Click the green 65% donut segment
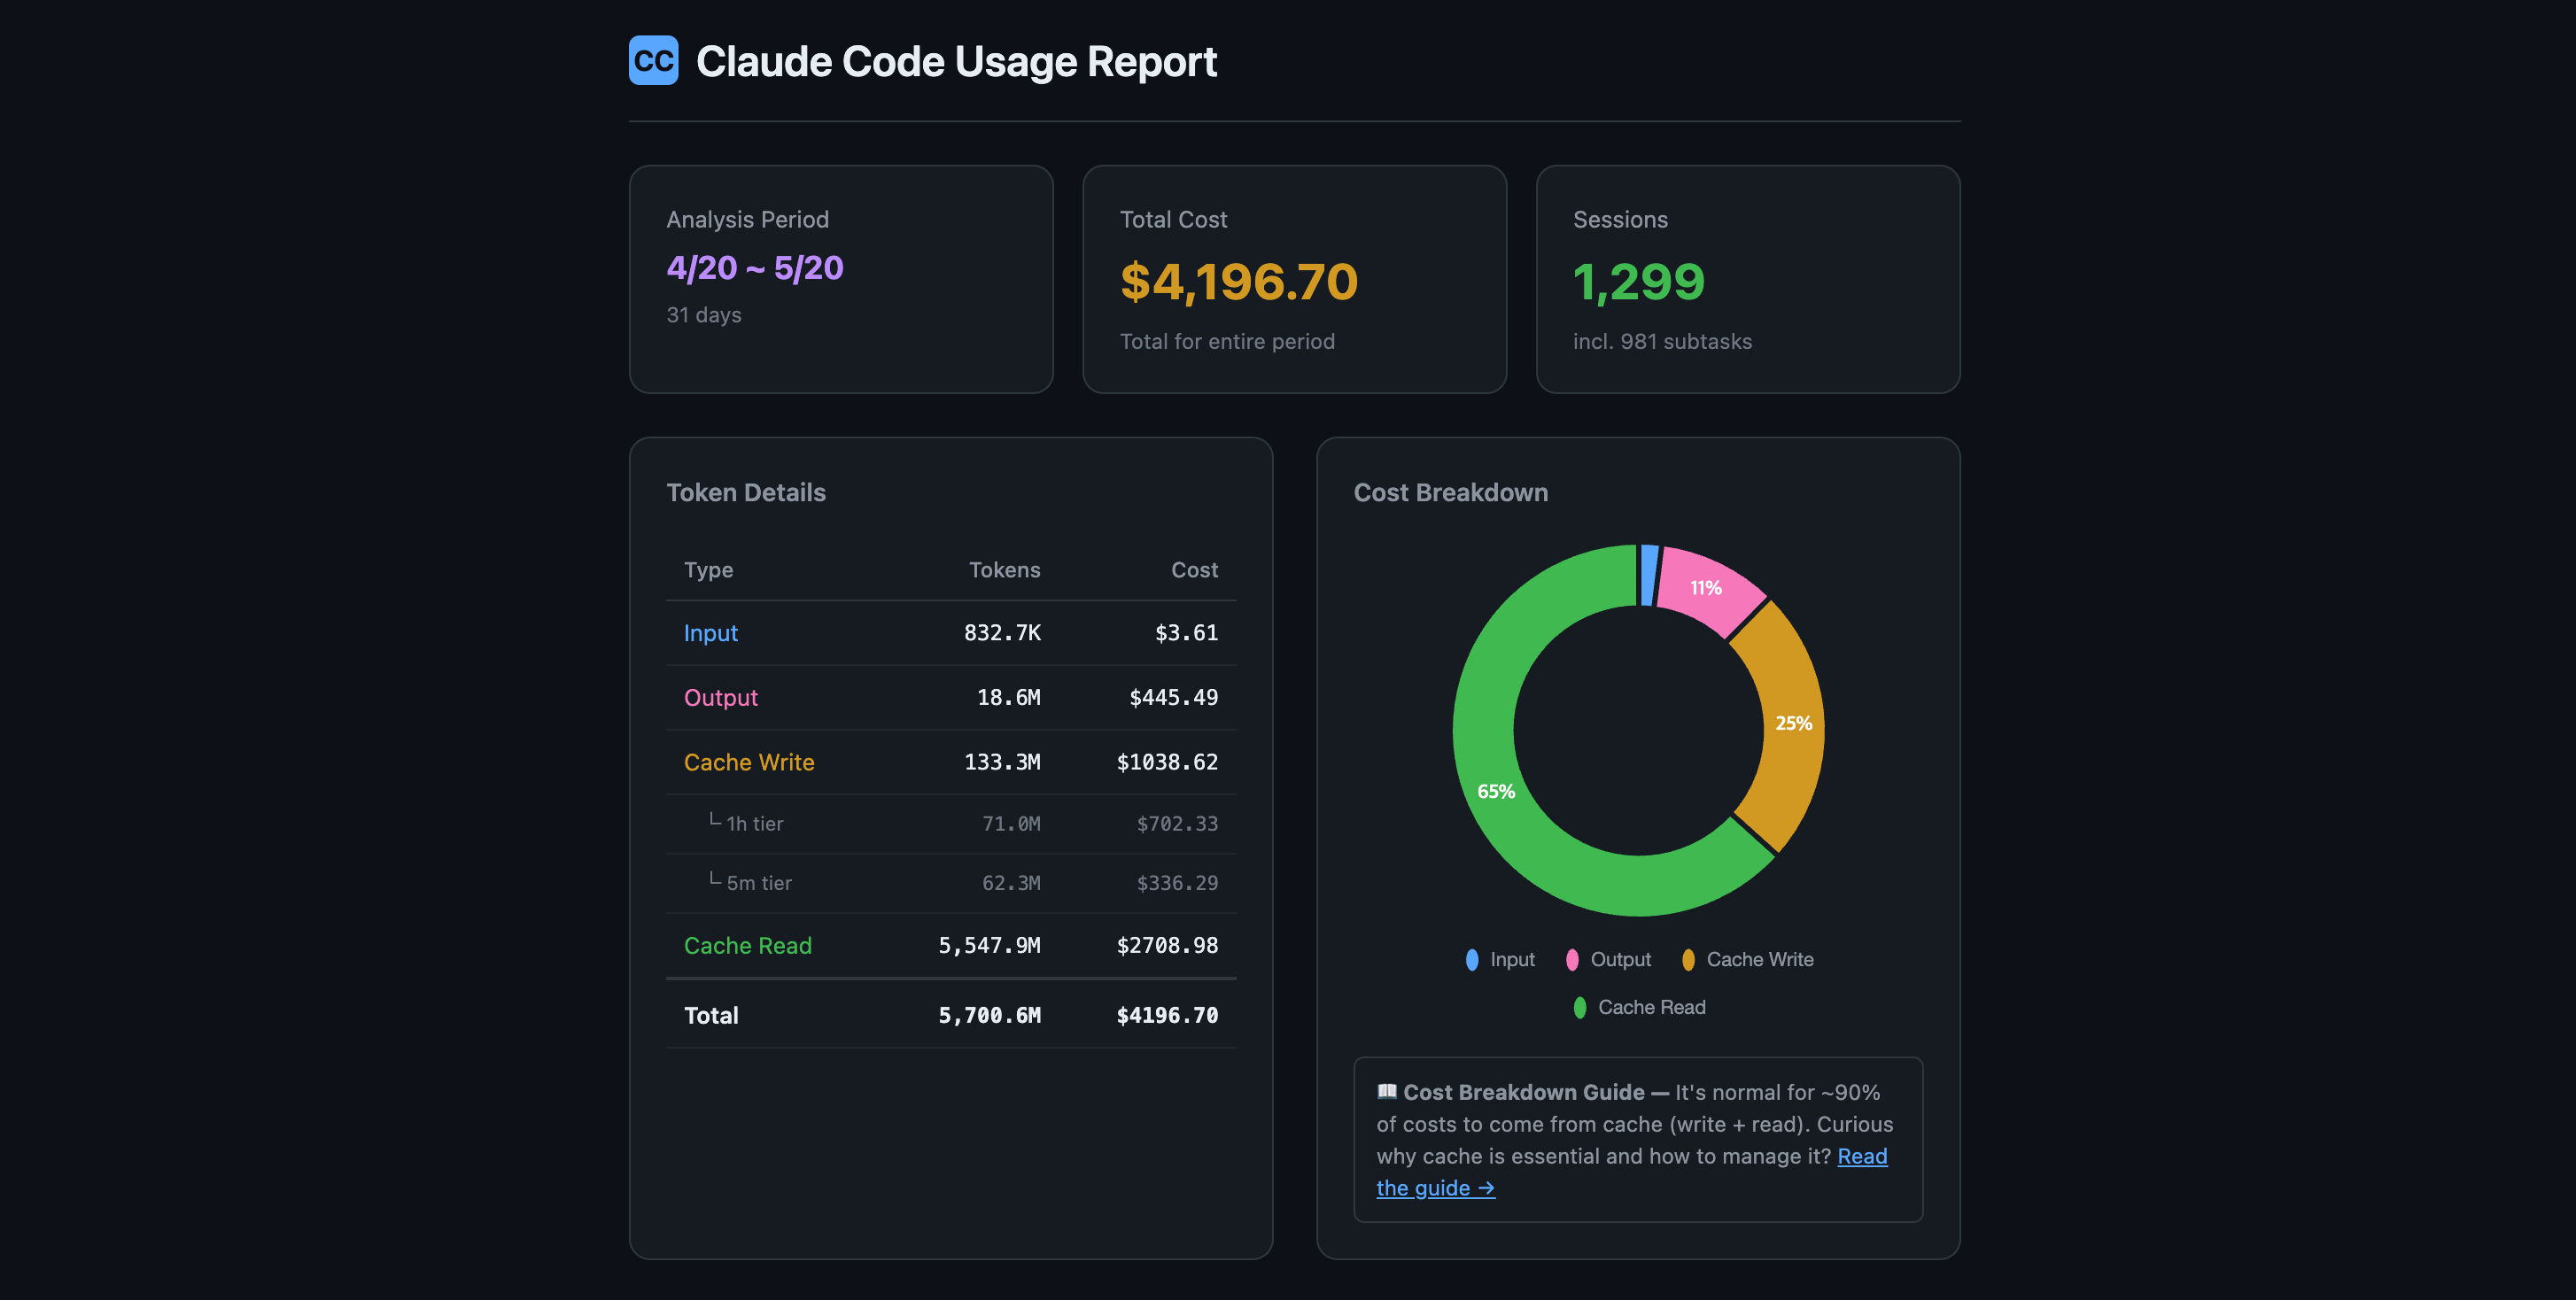The height and width of the screenshot is (1300, 2576). [x=1496, y=791]
